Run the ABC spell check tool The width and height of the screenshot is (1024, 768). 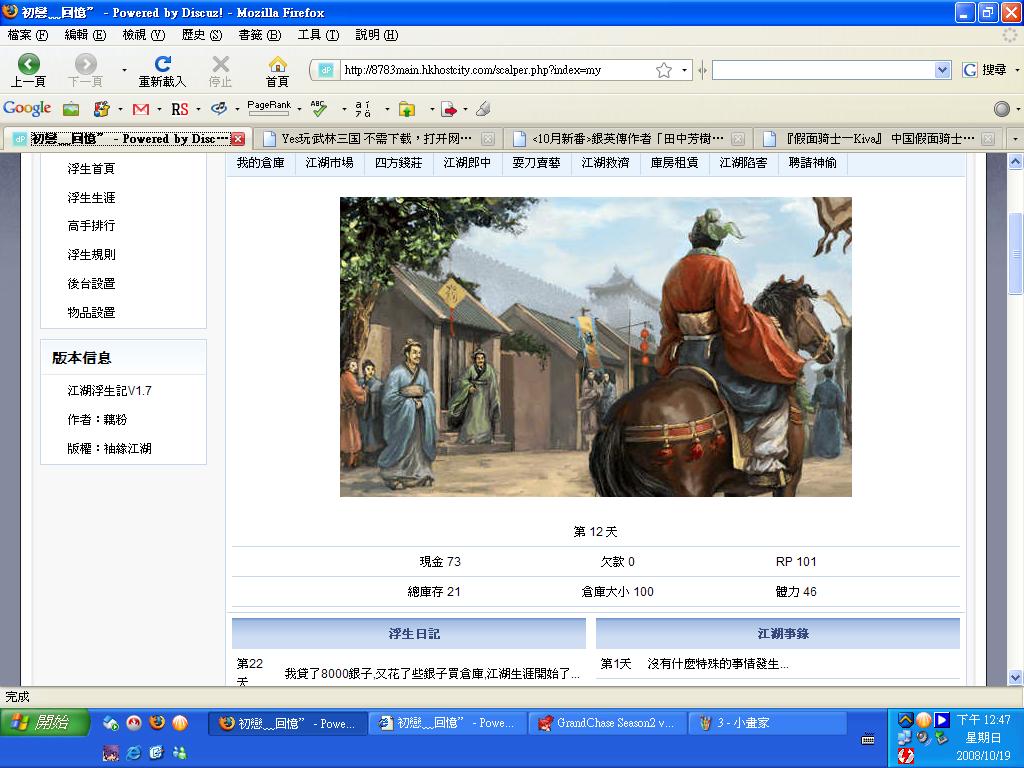coord(318,108)
